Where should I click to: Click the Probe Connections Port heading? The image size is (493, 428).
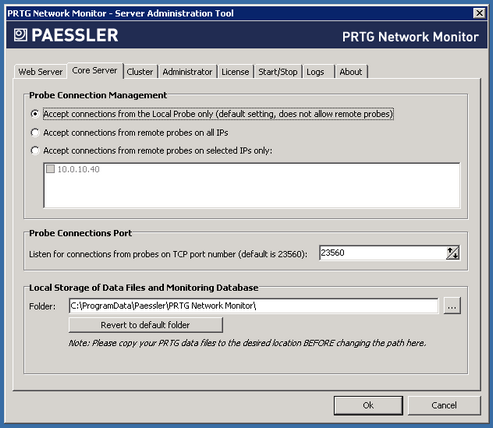click(80, 233)
